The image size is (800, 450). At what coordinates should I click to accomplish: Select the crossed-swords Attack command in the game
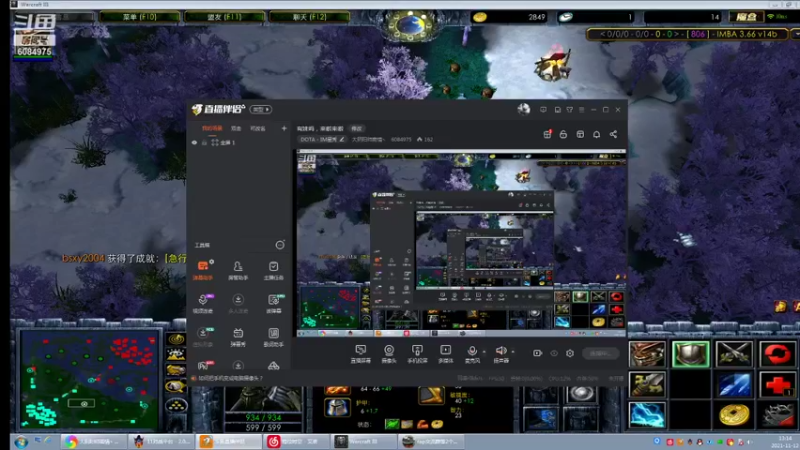734,354
